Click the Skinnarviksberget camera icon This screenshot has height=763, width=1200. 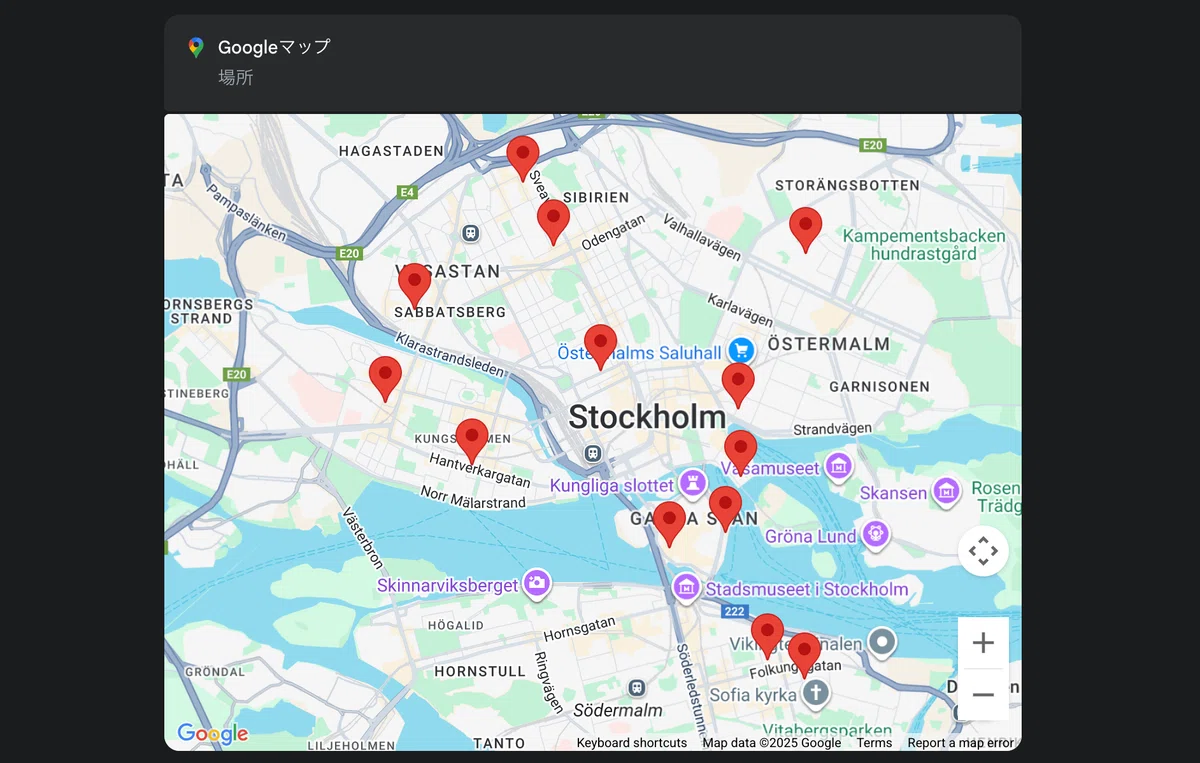537,583
